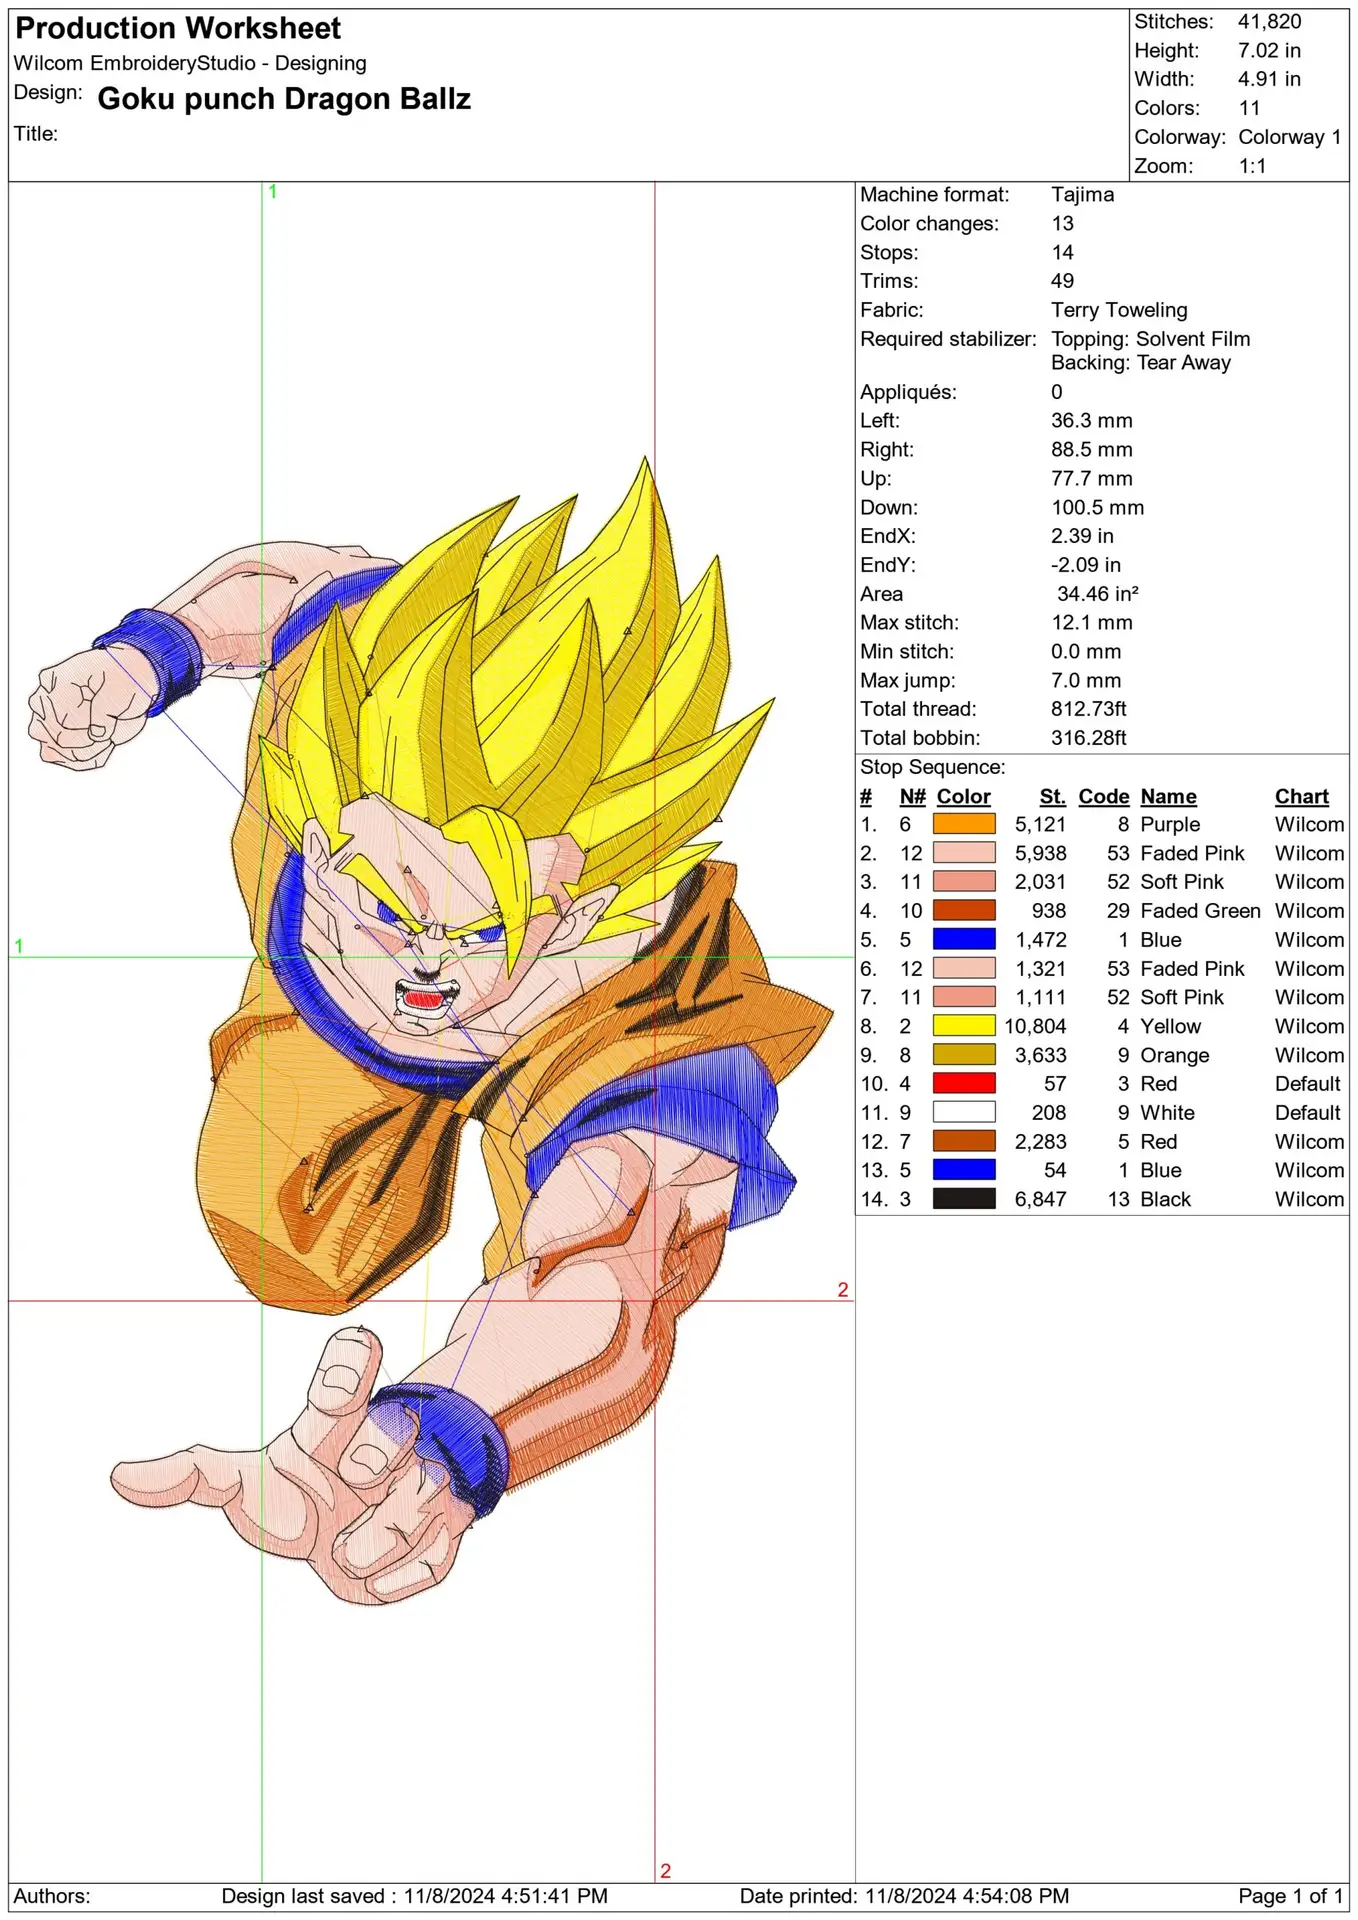Viewport: 1358px width, 1920px height.
Task: Click the Width value '4.91 in'
Action: pyautogui.click(x=1269, y=79)
